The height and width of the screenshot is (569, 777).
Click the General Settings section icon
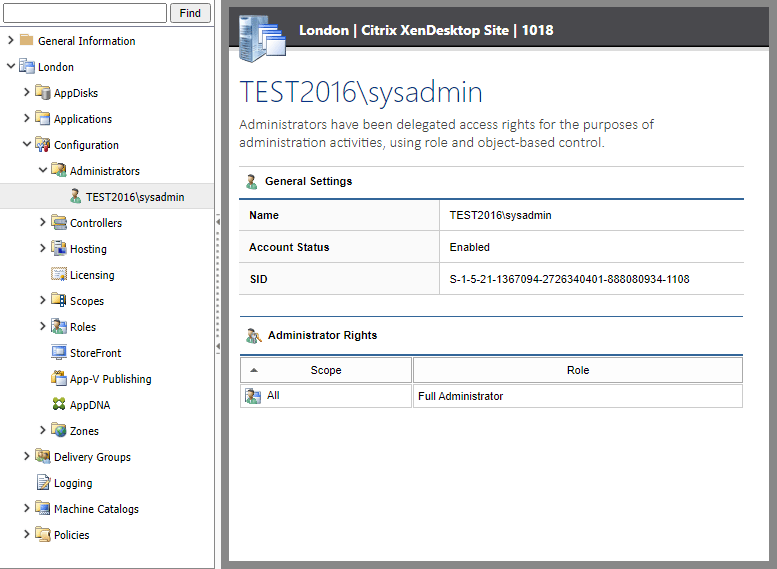[x=251, y=182]
